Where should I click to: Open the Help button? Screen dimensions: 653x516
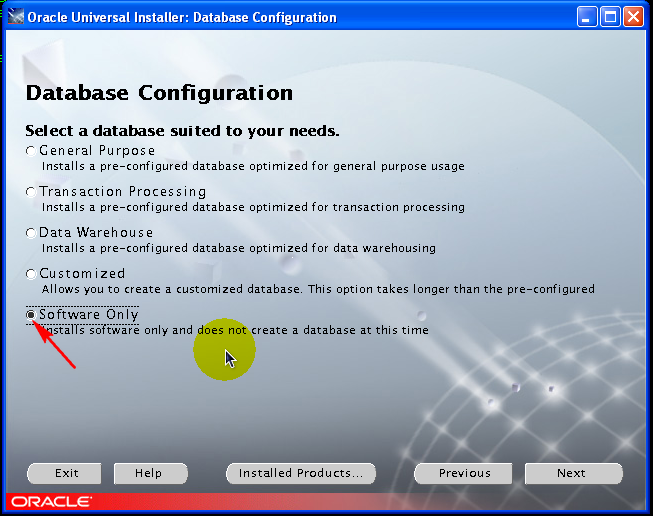coord(151,474)
